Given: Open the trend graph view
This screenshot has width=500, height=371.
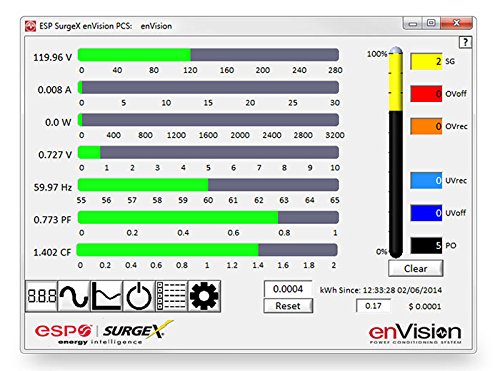Looking at the screenshot, I should click(106, 296).
